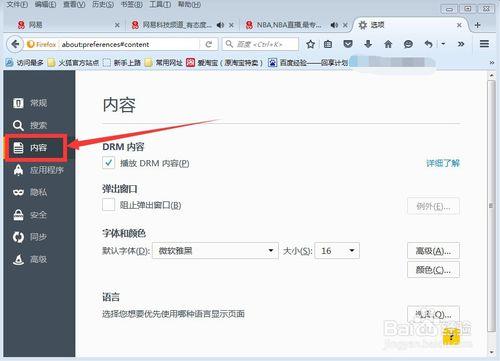500x361 pixels.
Task: Go to home page icon
Action: point(388,44)
